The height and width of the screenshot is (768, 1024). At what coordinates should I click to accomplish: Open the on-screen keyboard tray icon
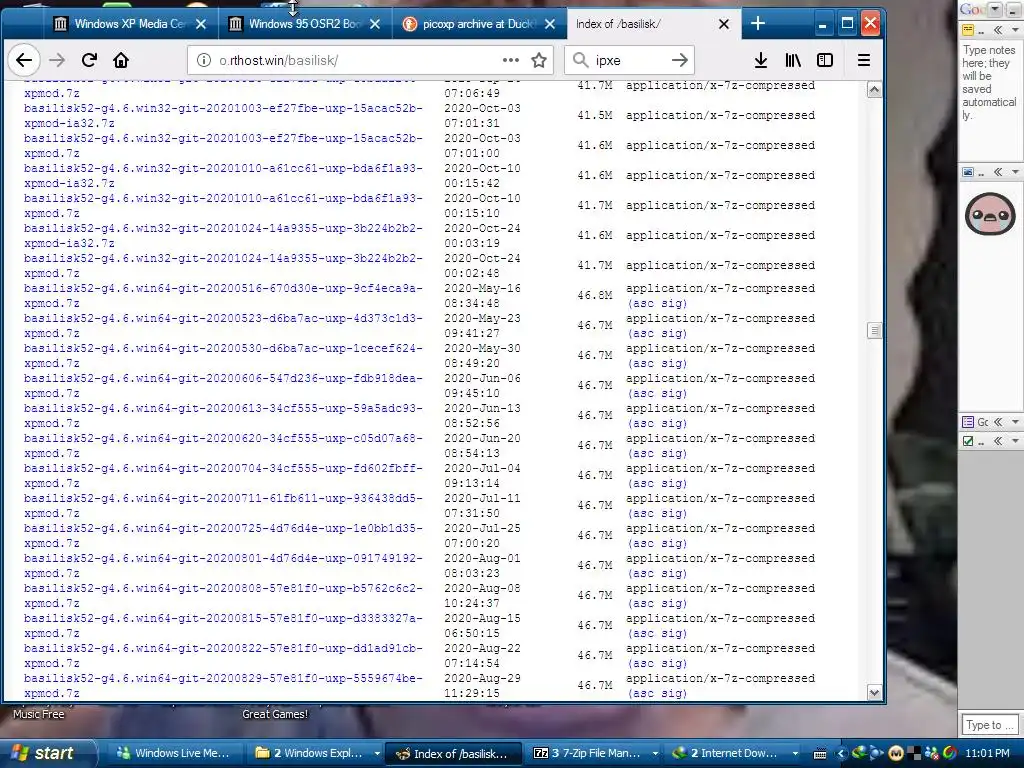click(x=820, y=754)
